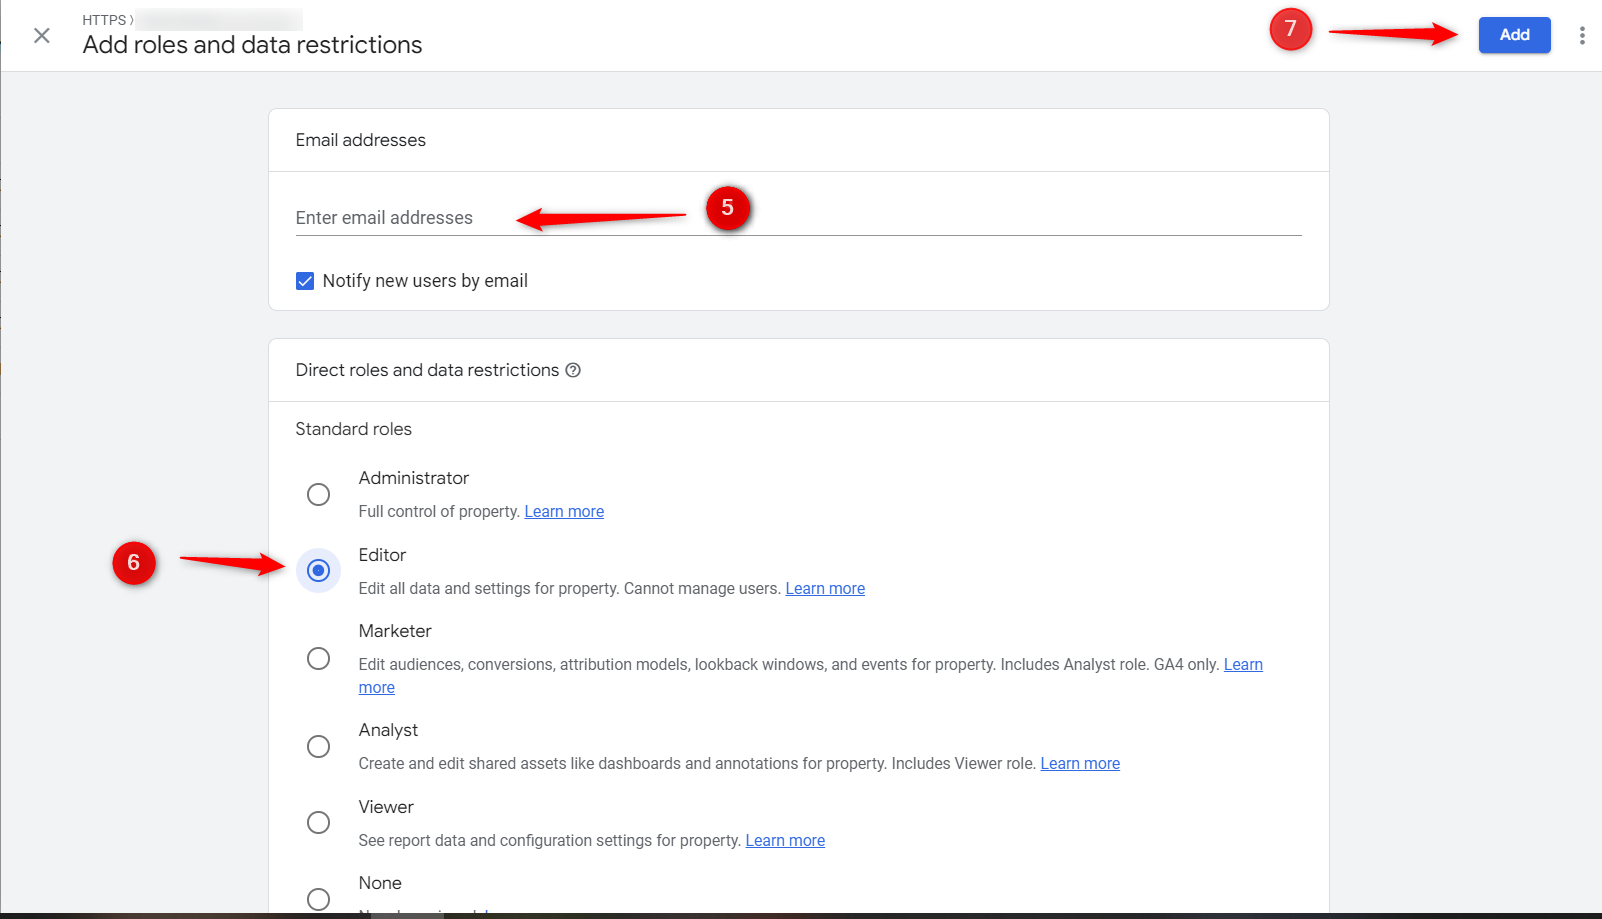
Task: Open Learn more link for Viewer
Action: point(785,841)
